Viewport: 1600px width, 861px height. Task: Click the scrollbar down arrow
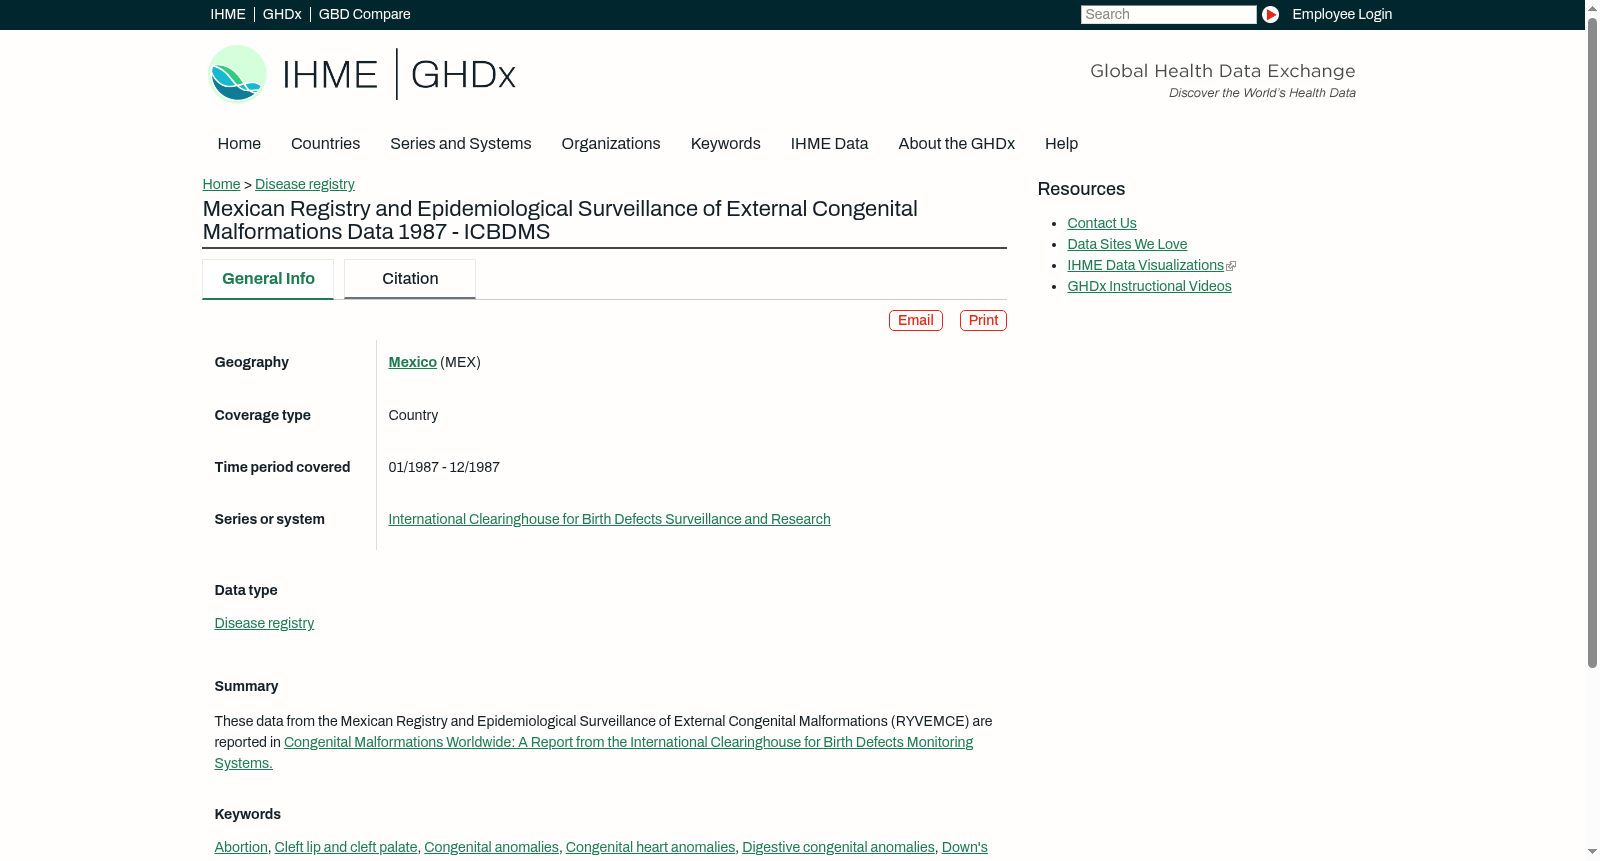click(x=1592, y=853)
